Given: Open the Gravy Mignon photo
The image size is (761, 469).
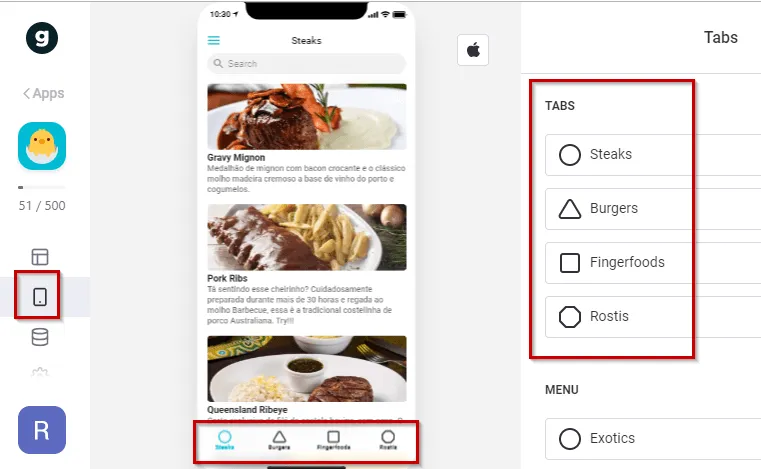Looking at the screenshot, I should point(307,117).
